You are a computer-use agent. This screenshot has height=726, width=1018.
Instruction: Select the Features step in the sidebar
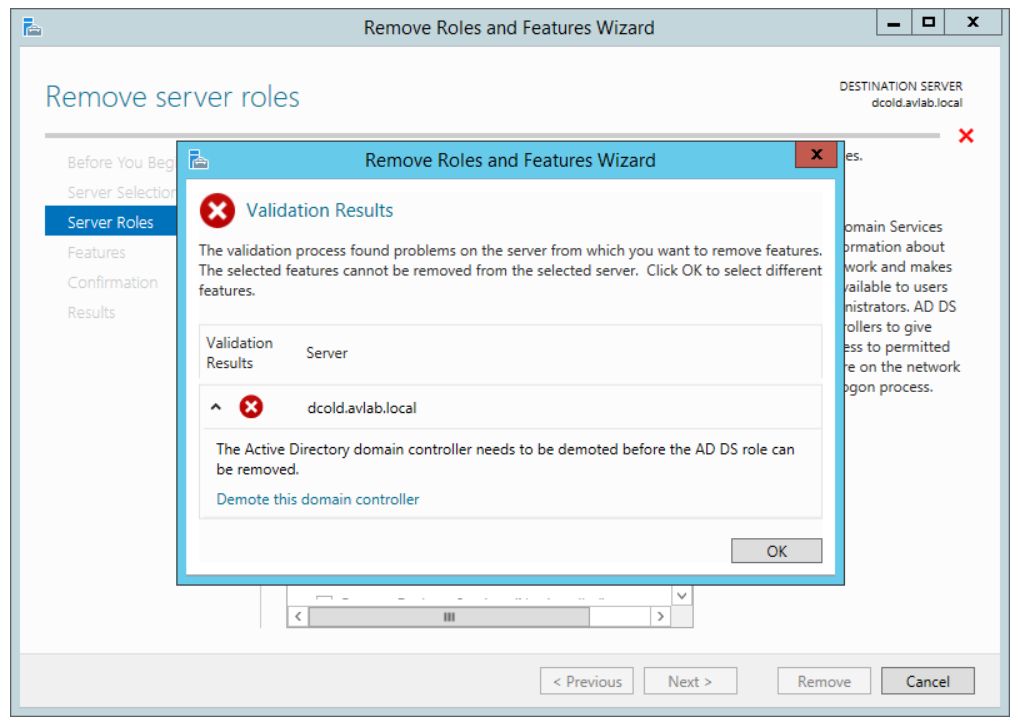(x=96, y=252)
